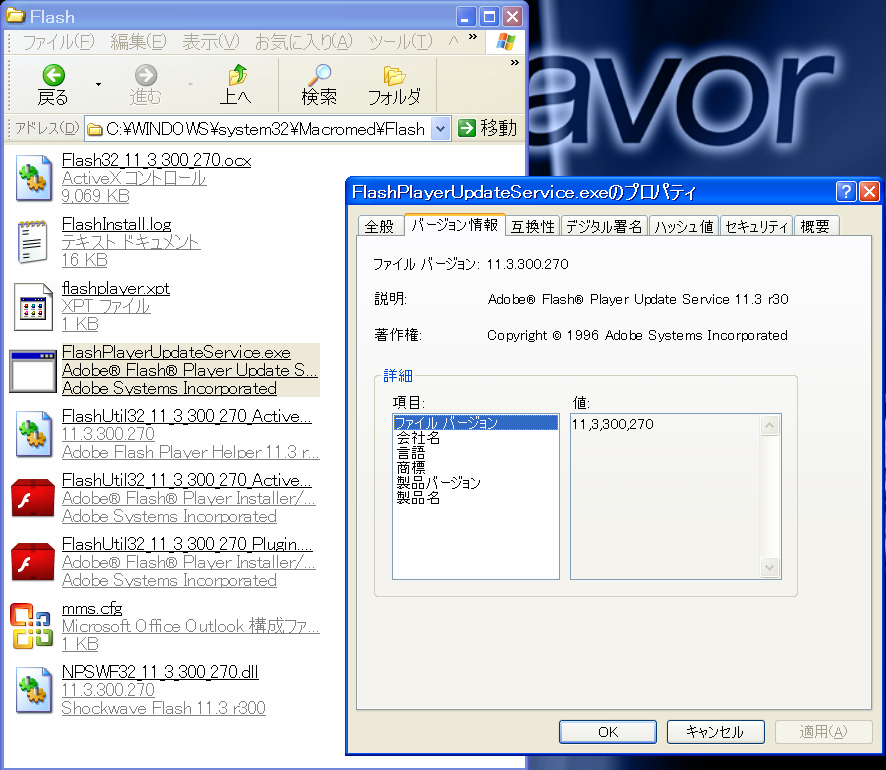The image size is (886, 770).
Task: Click the Forward (進む) arrow icon
Action: tap(145, 75)
